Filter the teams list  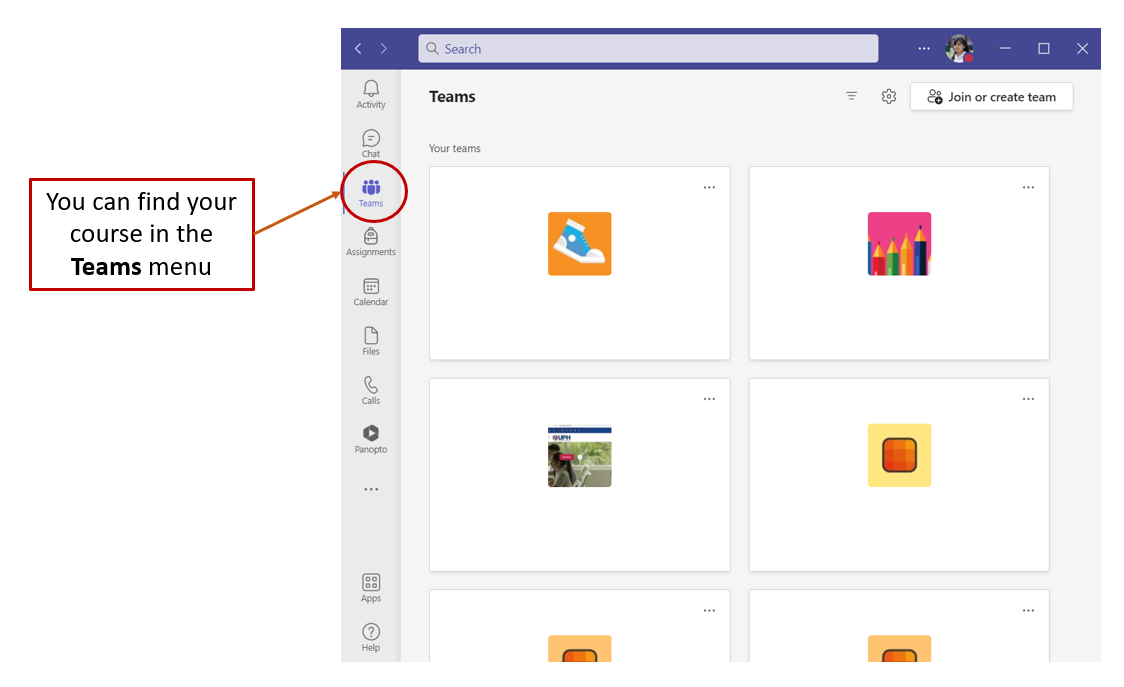[852, 96]
